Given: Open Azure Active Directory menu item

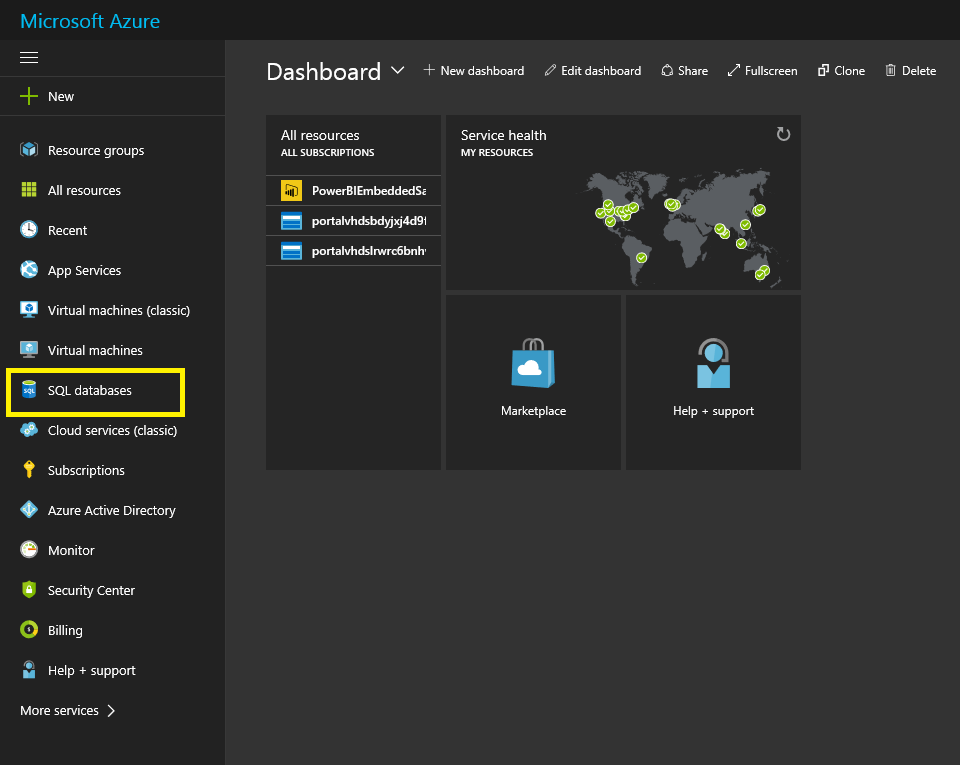Looking at the screenshot, I should point(111,510).
